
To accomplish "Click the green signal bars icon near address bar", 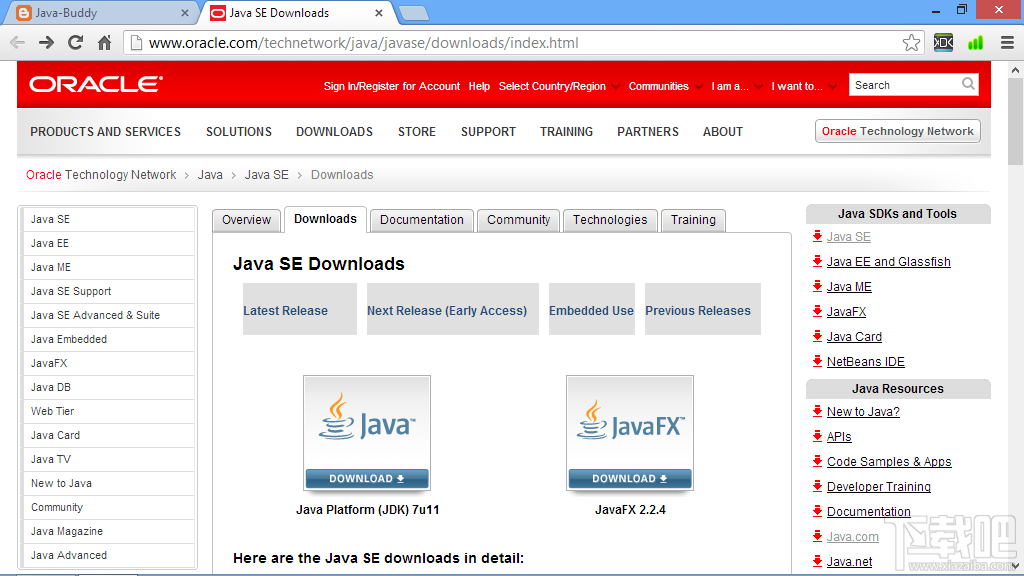I will 974,42.
